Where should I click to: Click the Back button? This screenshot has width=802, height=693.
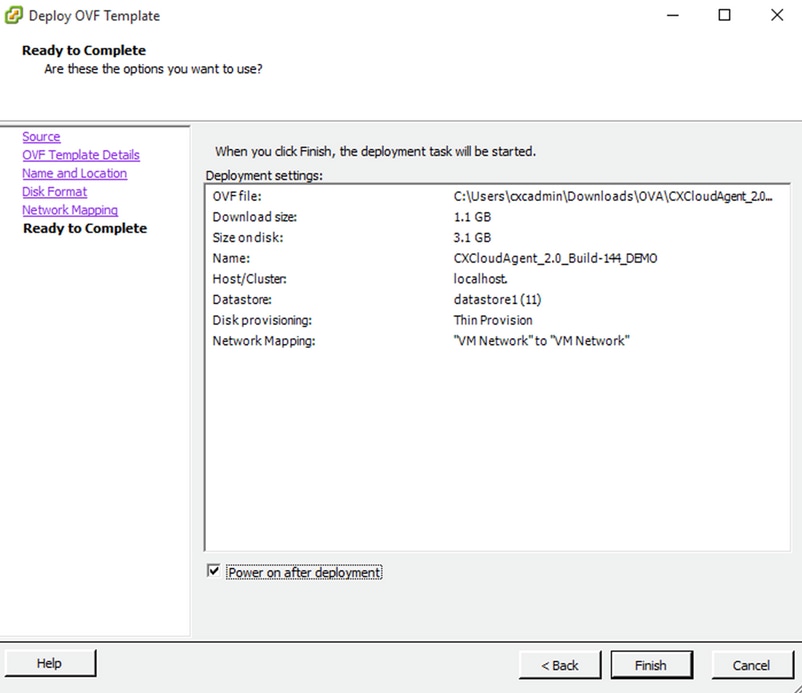click(560, 665)
